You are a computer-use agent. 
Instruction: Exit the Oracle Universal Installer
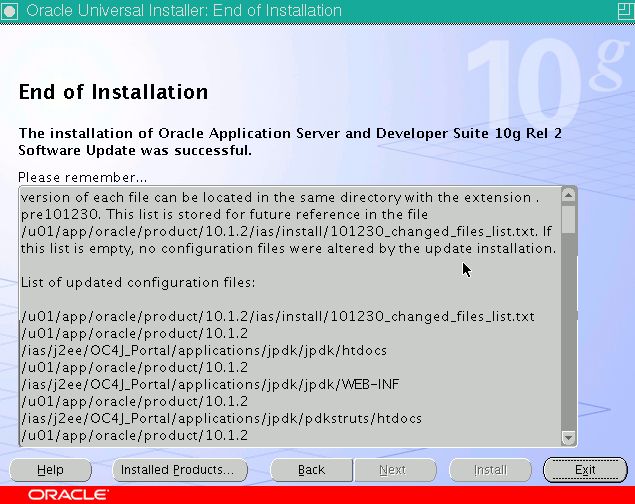click(x=585, y=470)
